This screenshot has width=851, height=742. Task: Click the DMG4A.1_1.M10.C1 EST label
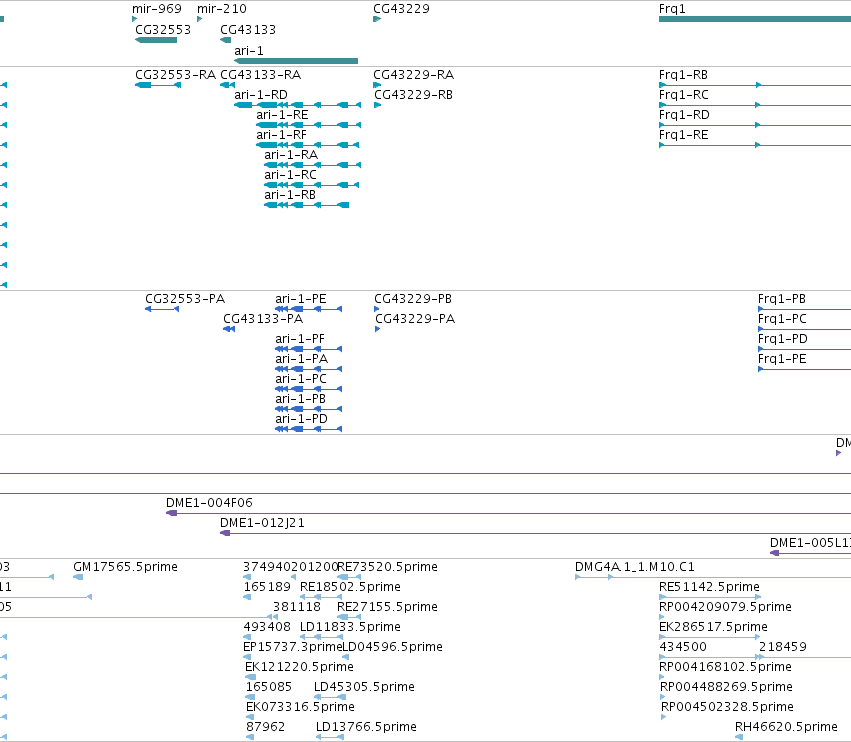[634, 567]
